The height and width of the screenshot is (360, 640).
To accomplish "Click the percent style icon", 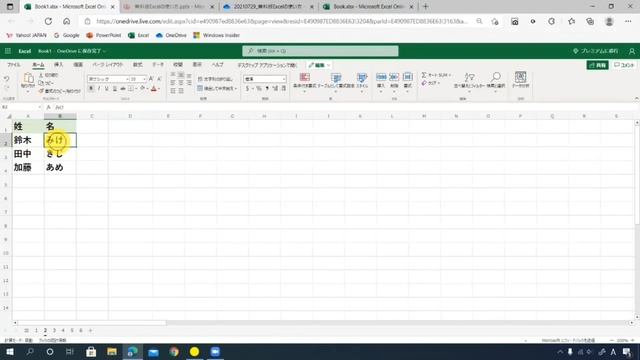I will (x=259, y=89).
